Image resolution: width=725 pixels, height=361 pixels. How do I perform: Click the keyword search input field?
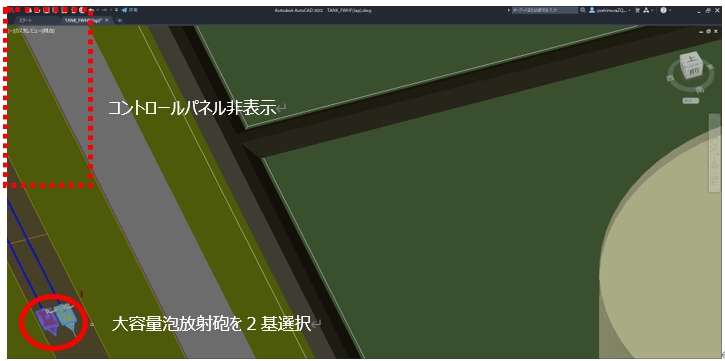[x=545, y=10]
